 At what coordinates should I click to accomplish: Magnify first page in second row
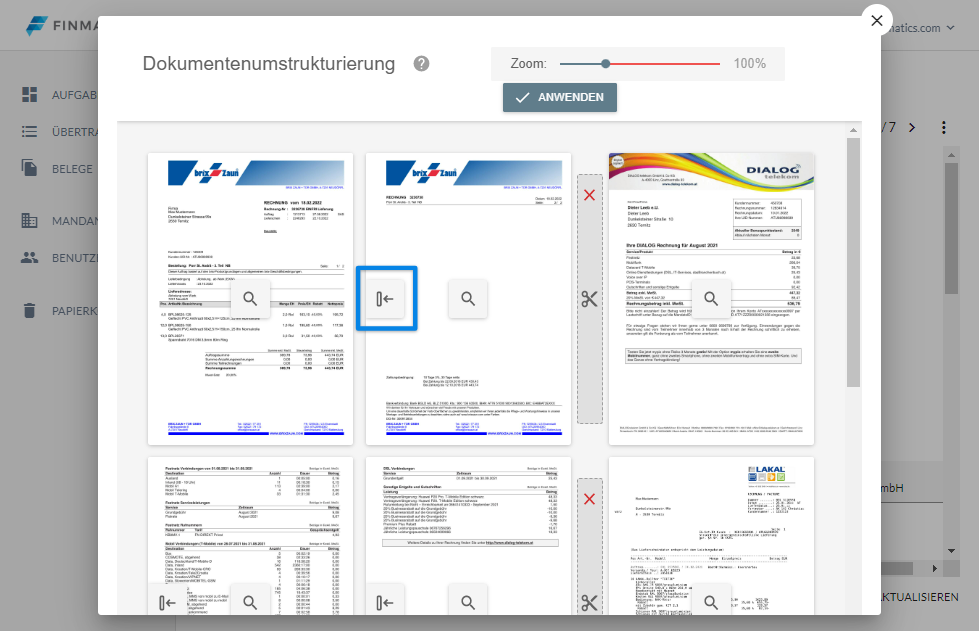250,602
